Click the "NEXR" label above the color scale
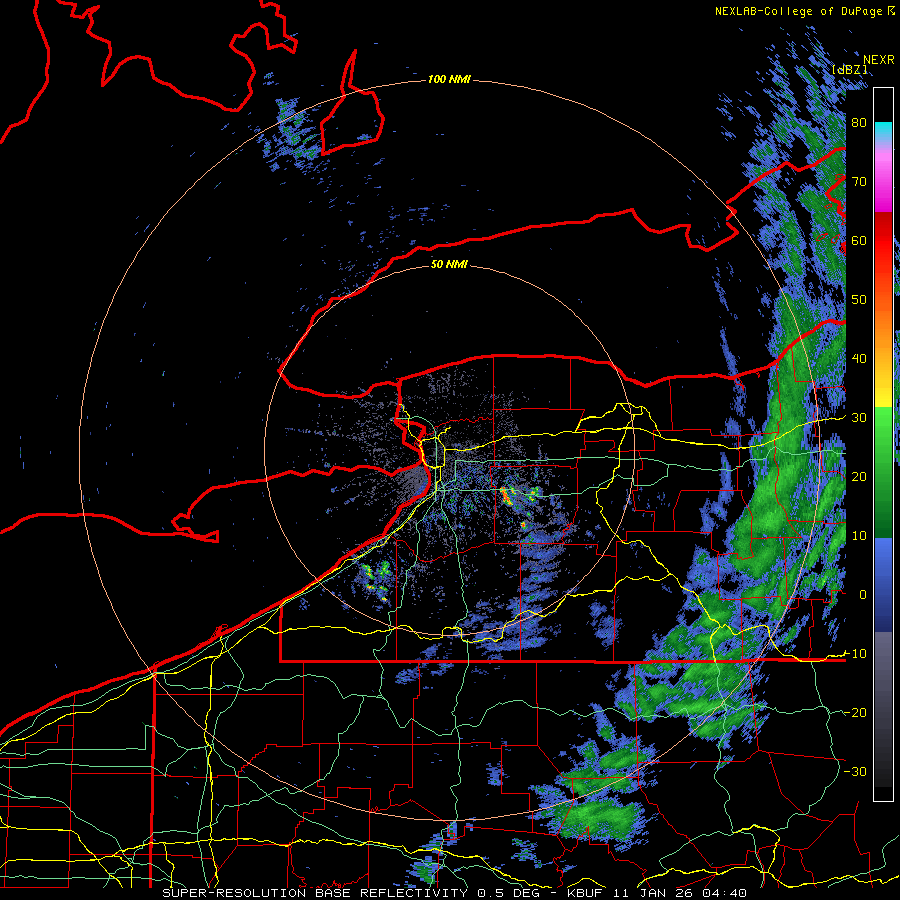This screenshot has width=900, height=900. 879,60
